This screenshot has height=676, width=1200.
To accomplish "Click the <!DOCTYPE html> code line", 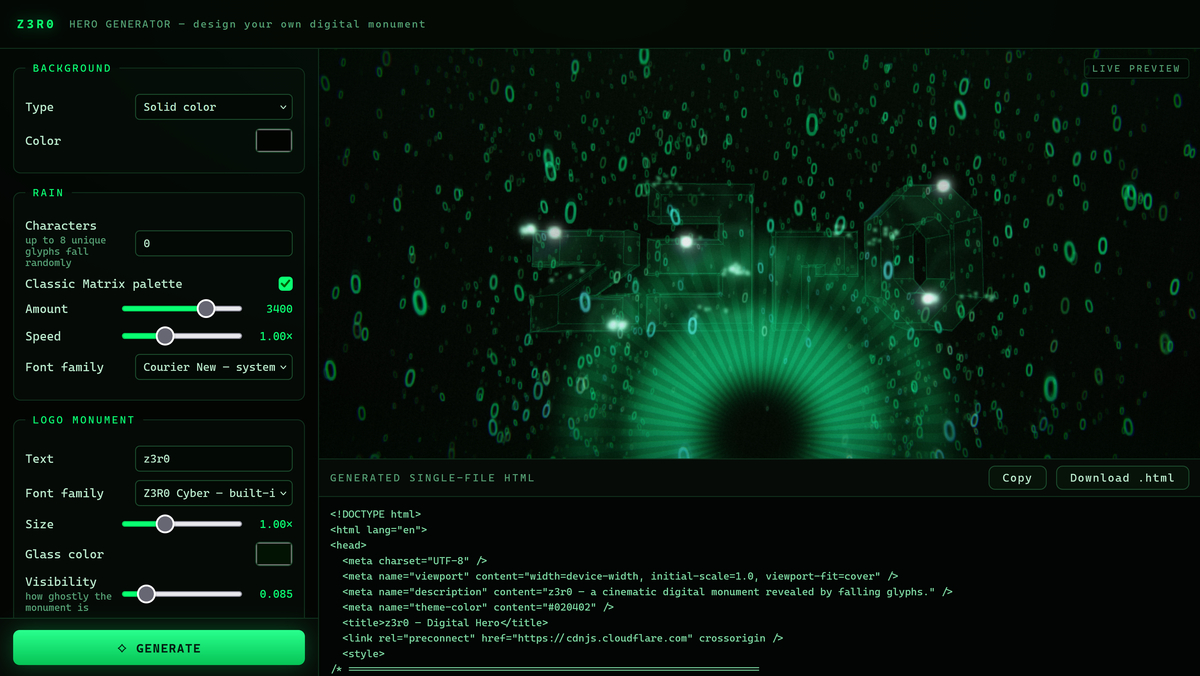I will pyautogui.click(x=376, y=514).
